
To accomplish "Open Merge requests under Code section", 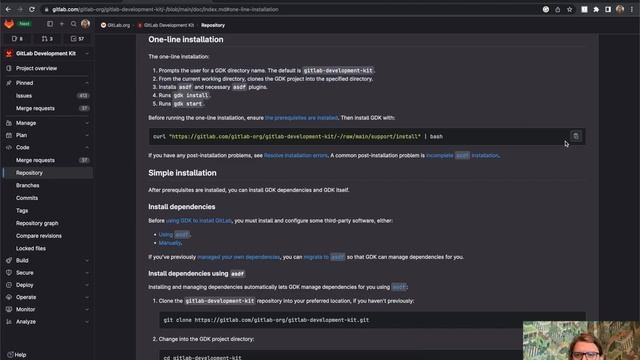I will [x=48, y=160].
